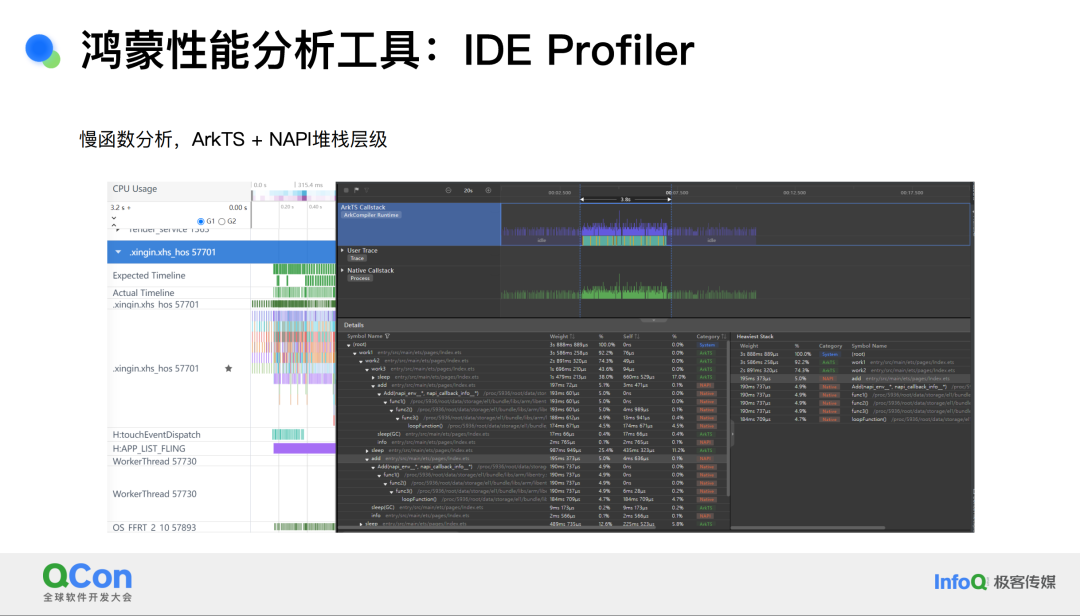Image resolution: width=1080 pixels, height=616 pixels.
Task: Expand the Native Callstack track
Action: (342, 270)
